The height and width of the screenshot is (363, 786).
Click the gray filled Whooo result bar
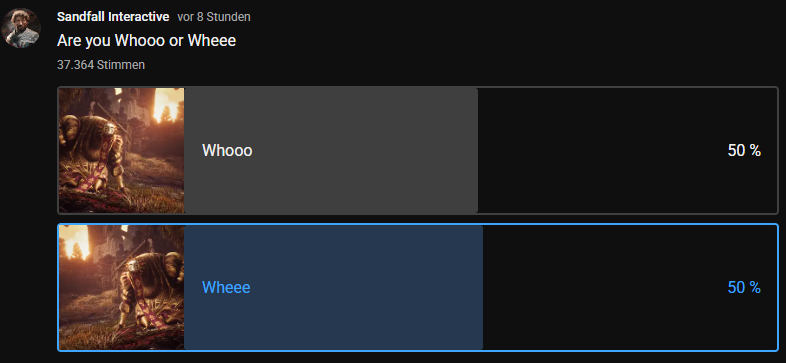[x=331, y=150]
